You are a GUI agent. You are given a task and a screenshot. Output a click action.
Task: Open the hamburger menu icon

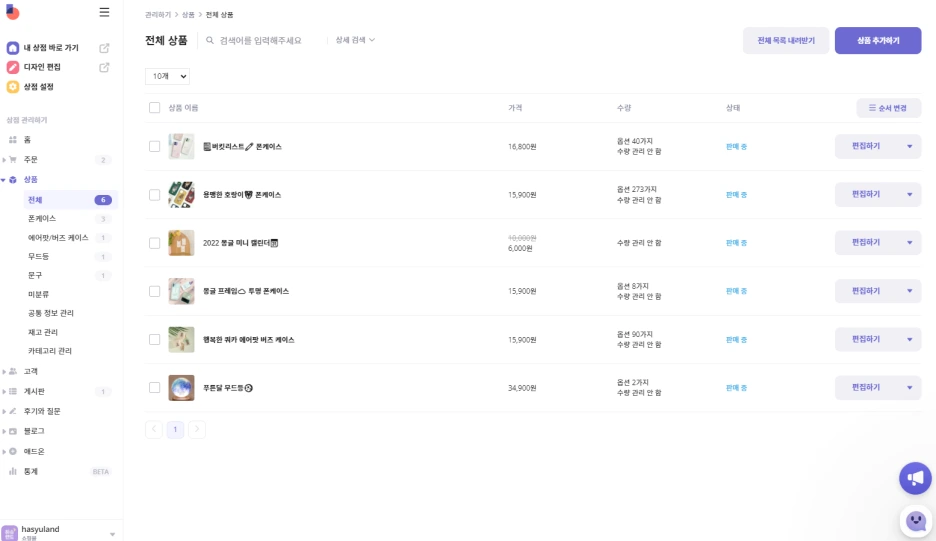(104, 12)
